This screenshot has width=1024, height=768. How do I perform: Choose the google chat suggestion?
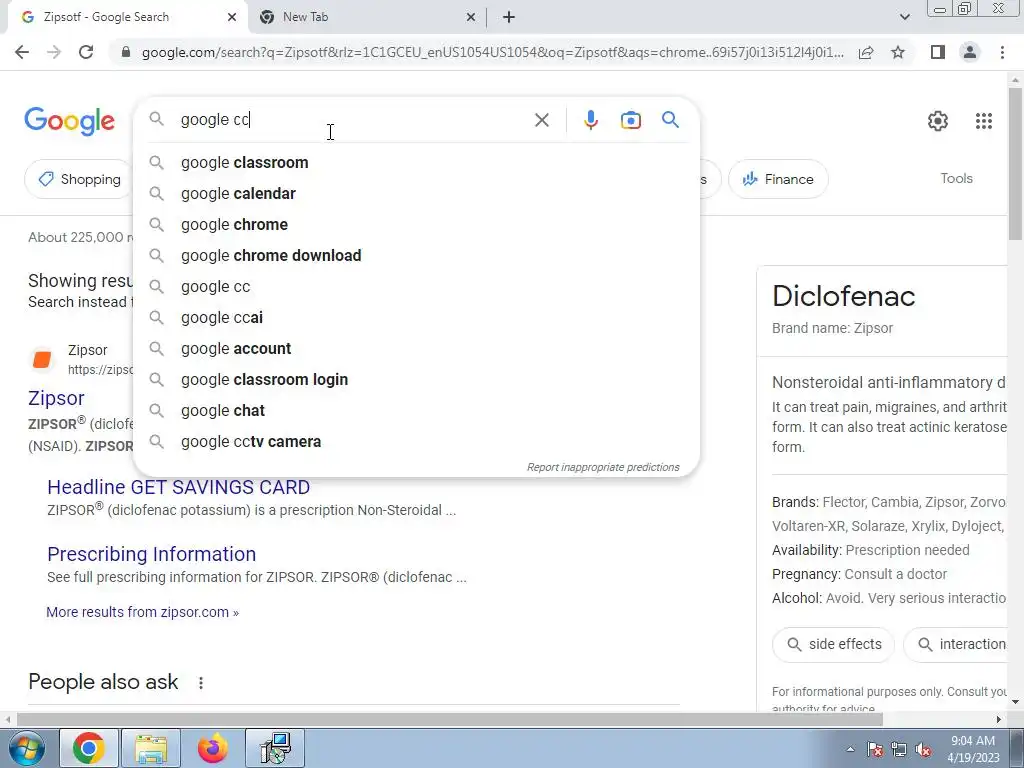pos(416,411)
